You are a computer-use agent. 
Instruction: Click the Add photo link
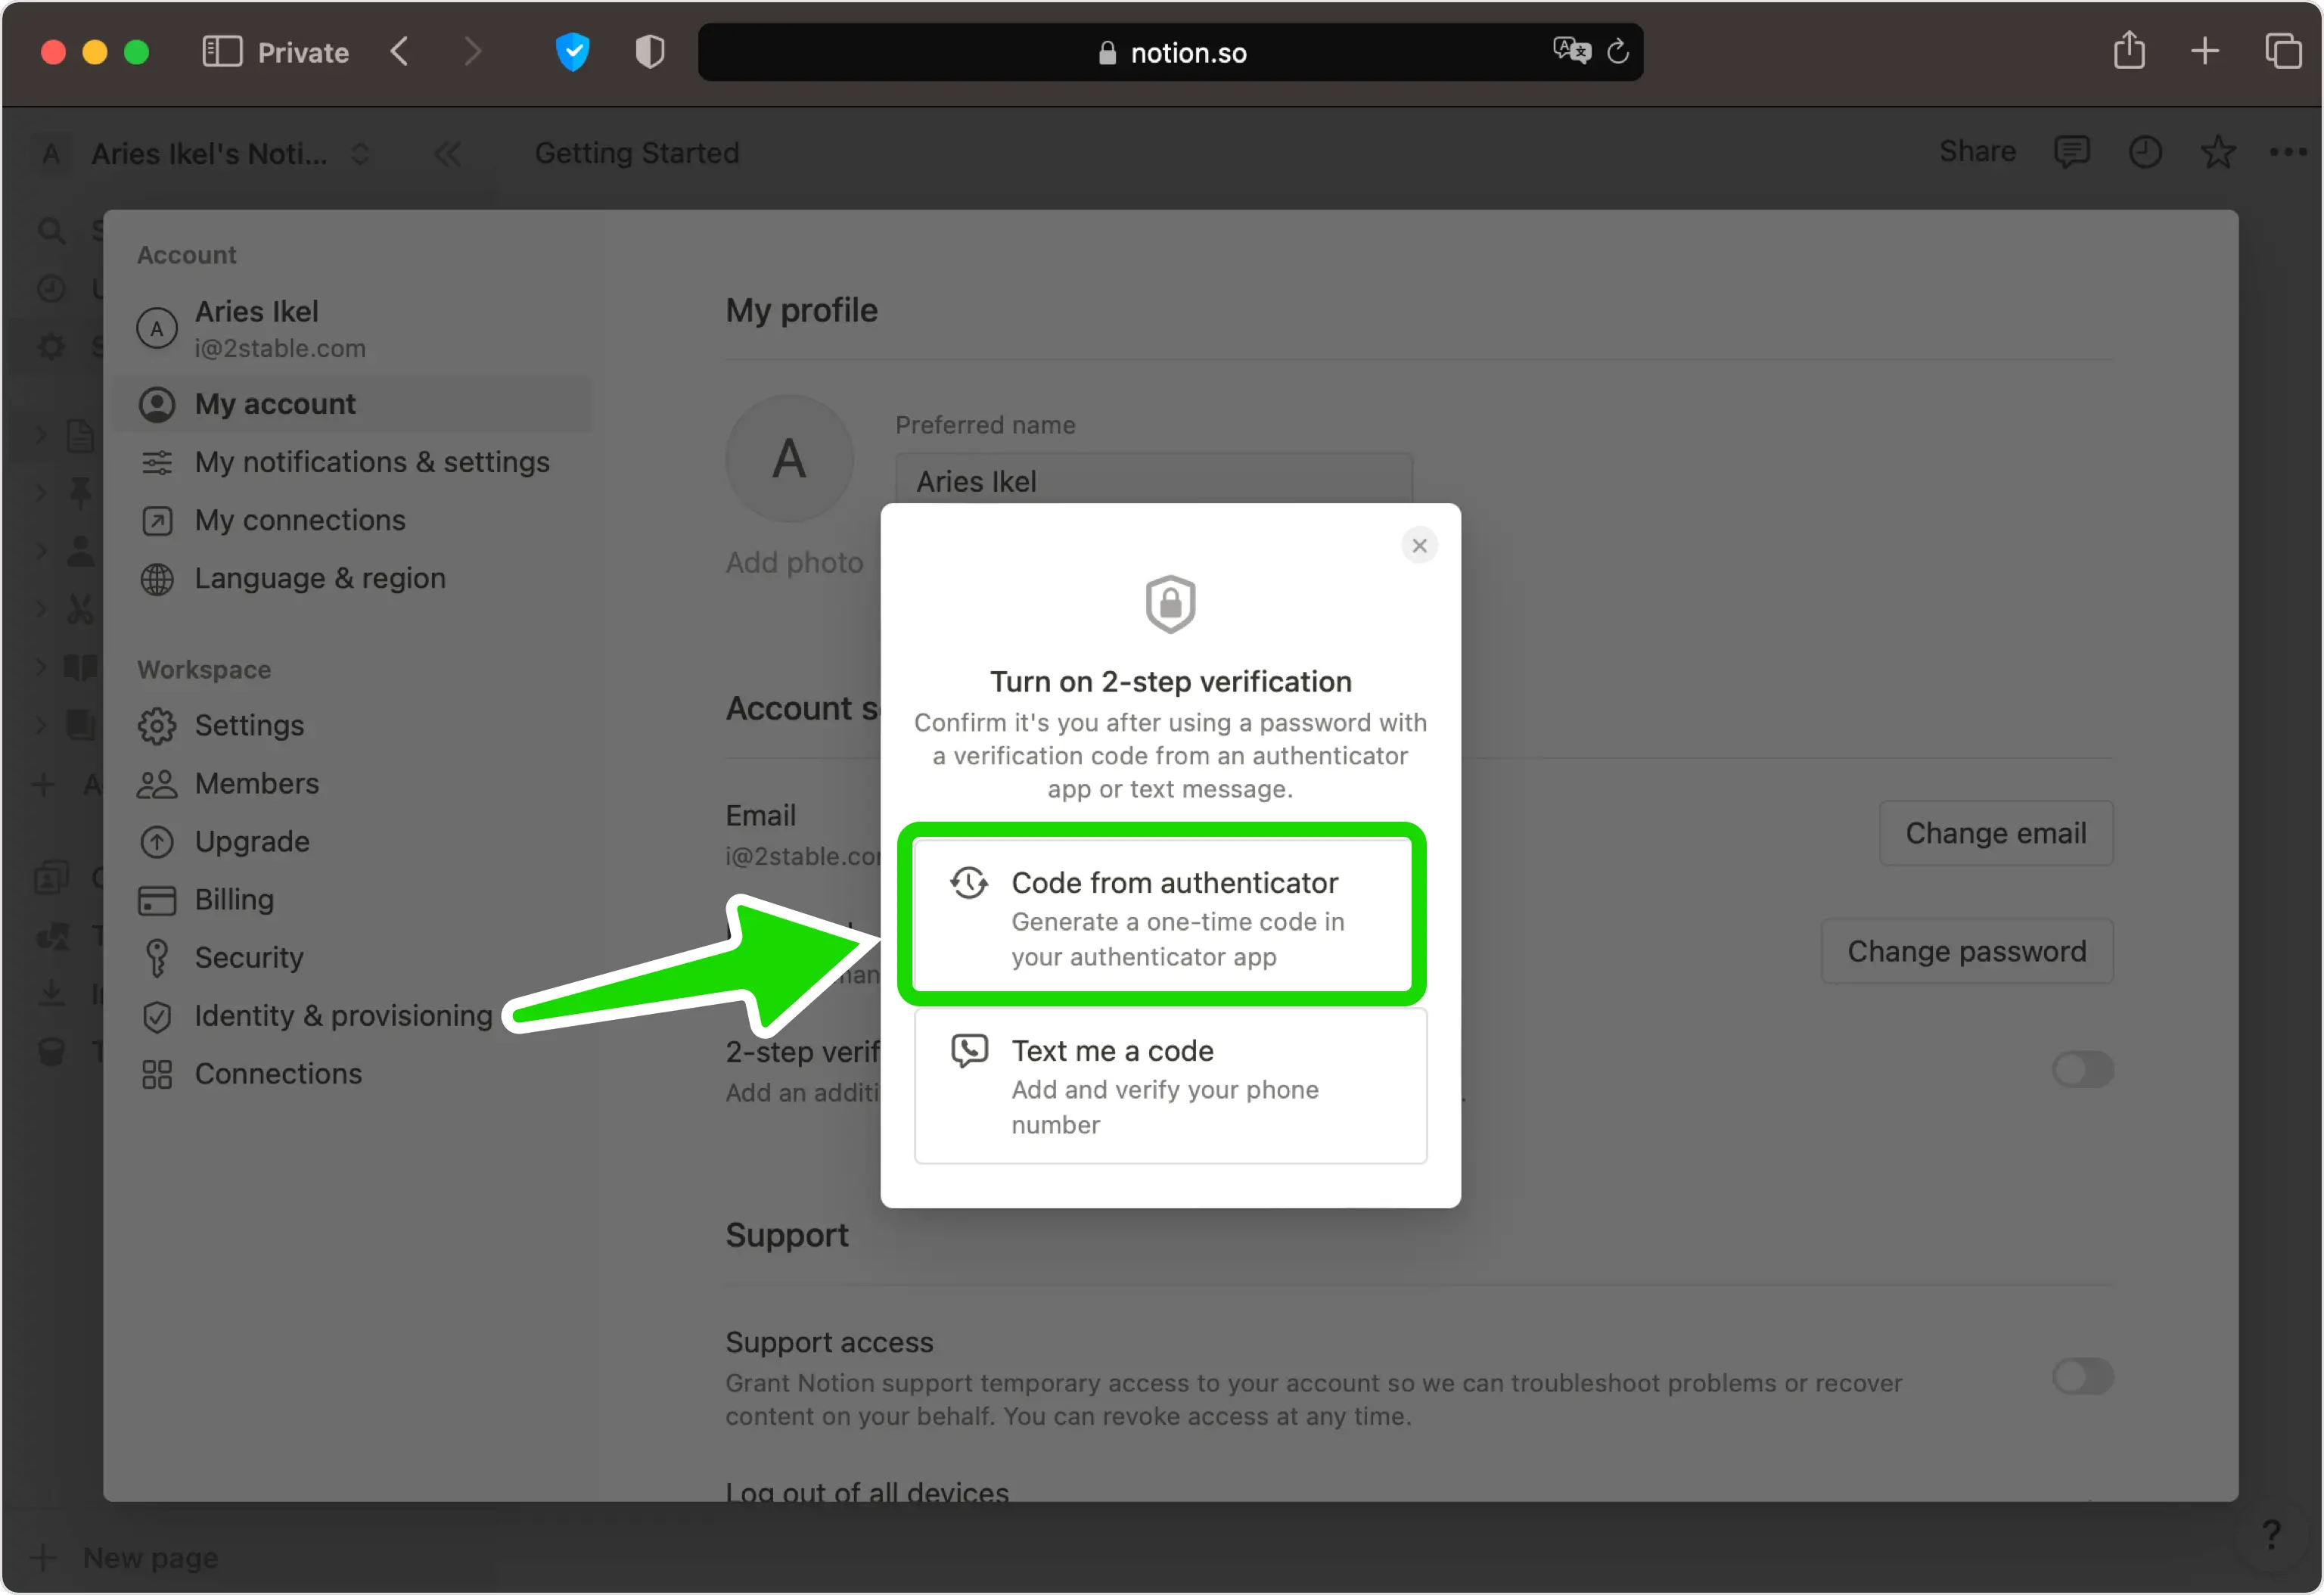794,562
